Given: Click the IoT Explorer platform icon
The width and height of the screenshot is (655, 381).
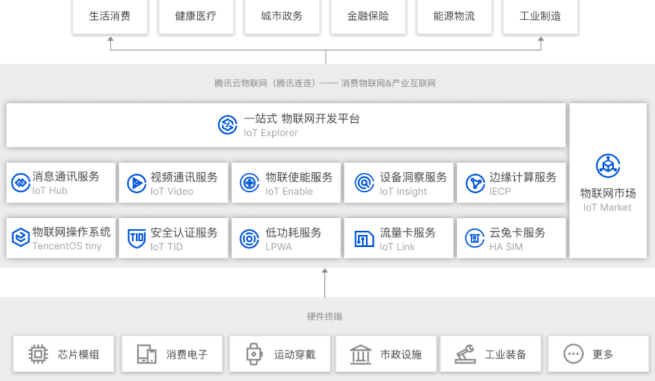Looking at the screenshot, I should pos(228,125).
